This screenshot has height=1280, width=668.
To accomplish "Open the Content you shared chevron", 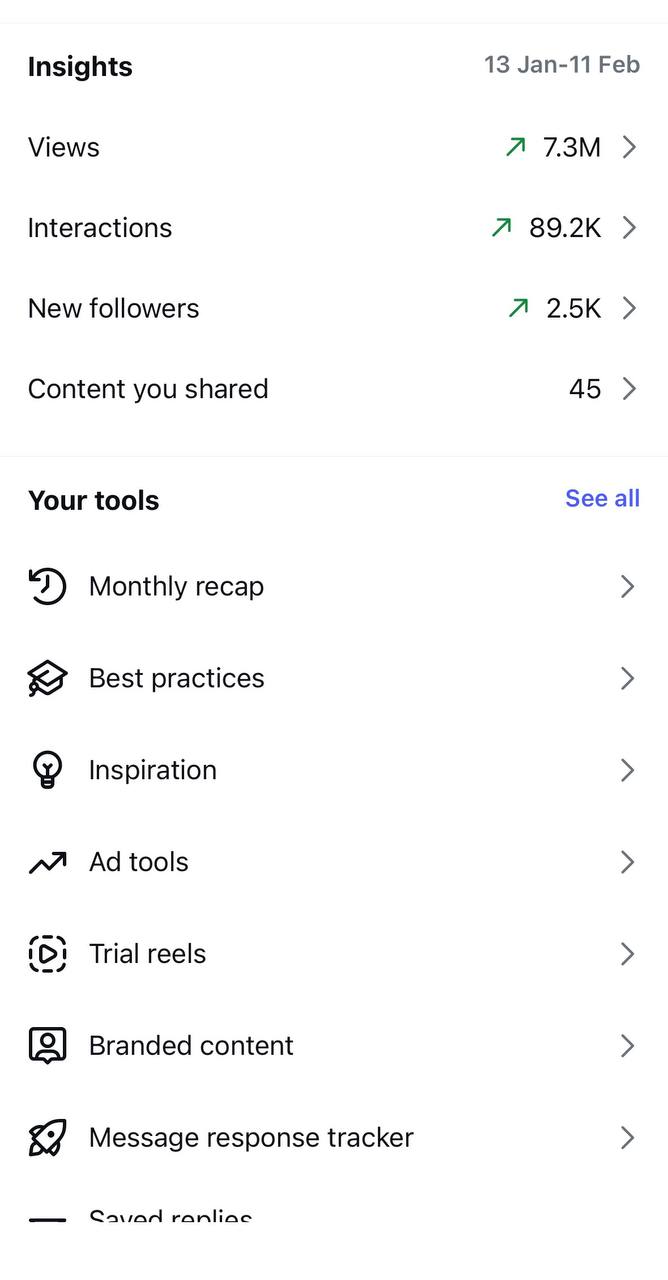I will (629, 389).
